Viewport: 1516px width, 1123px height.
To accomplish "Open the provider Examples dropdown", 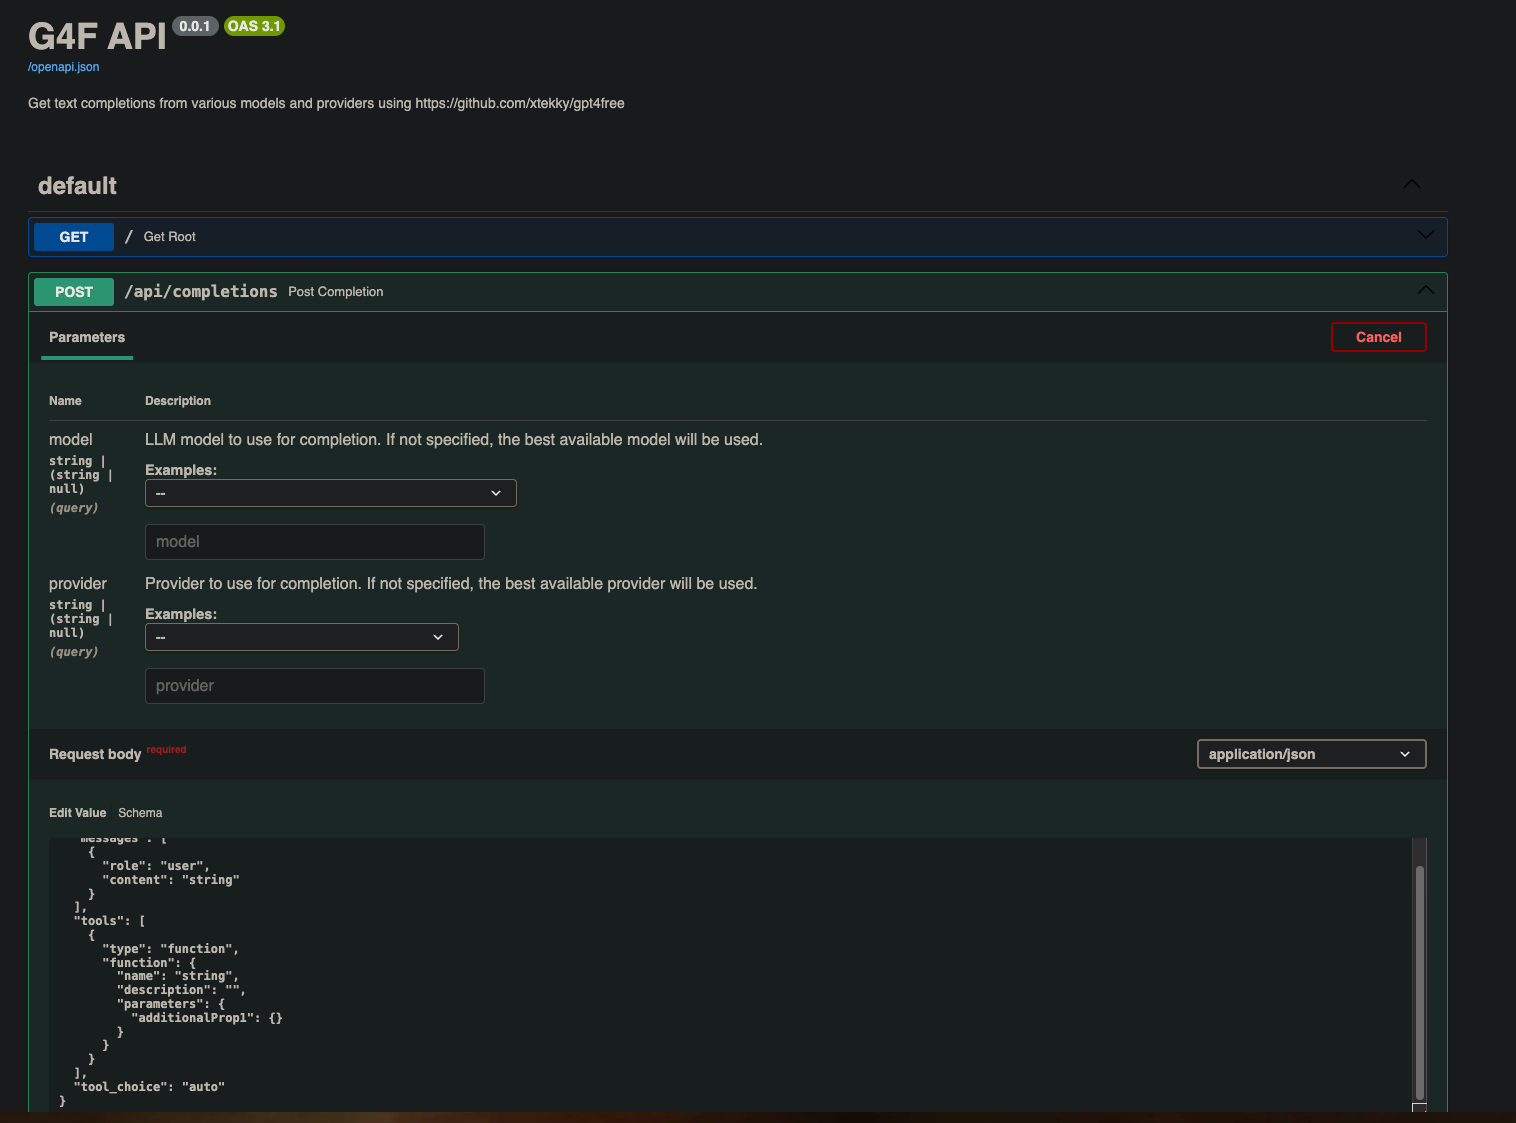I will (301, 637).
